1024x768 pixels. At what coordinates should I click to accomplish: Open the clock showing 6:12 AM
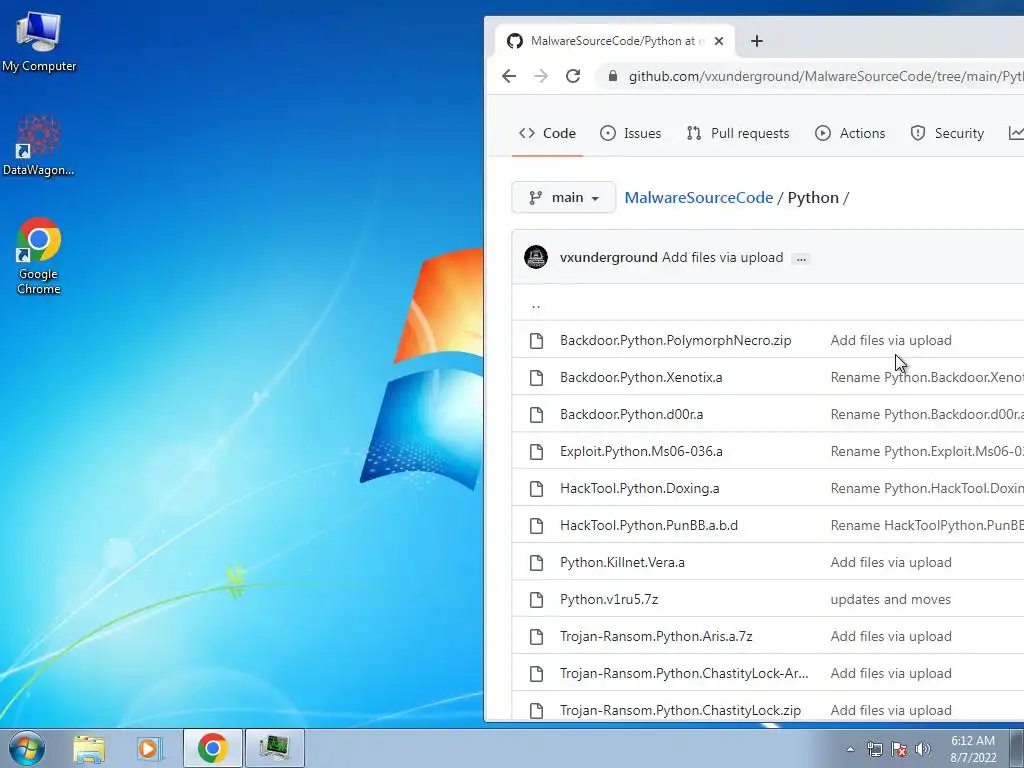[973, 749]
